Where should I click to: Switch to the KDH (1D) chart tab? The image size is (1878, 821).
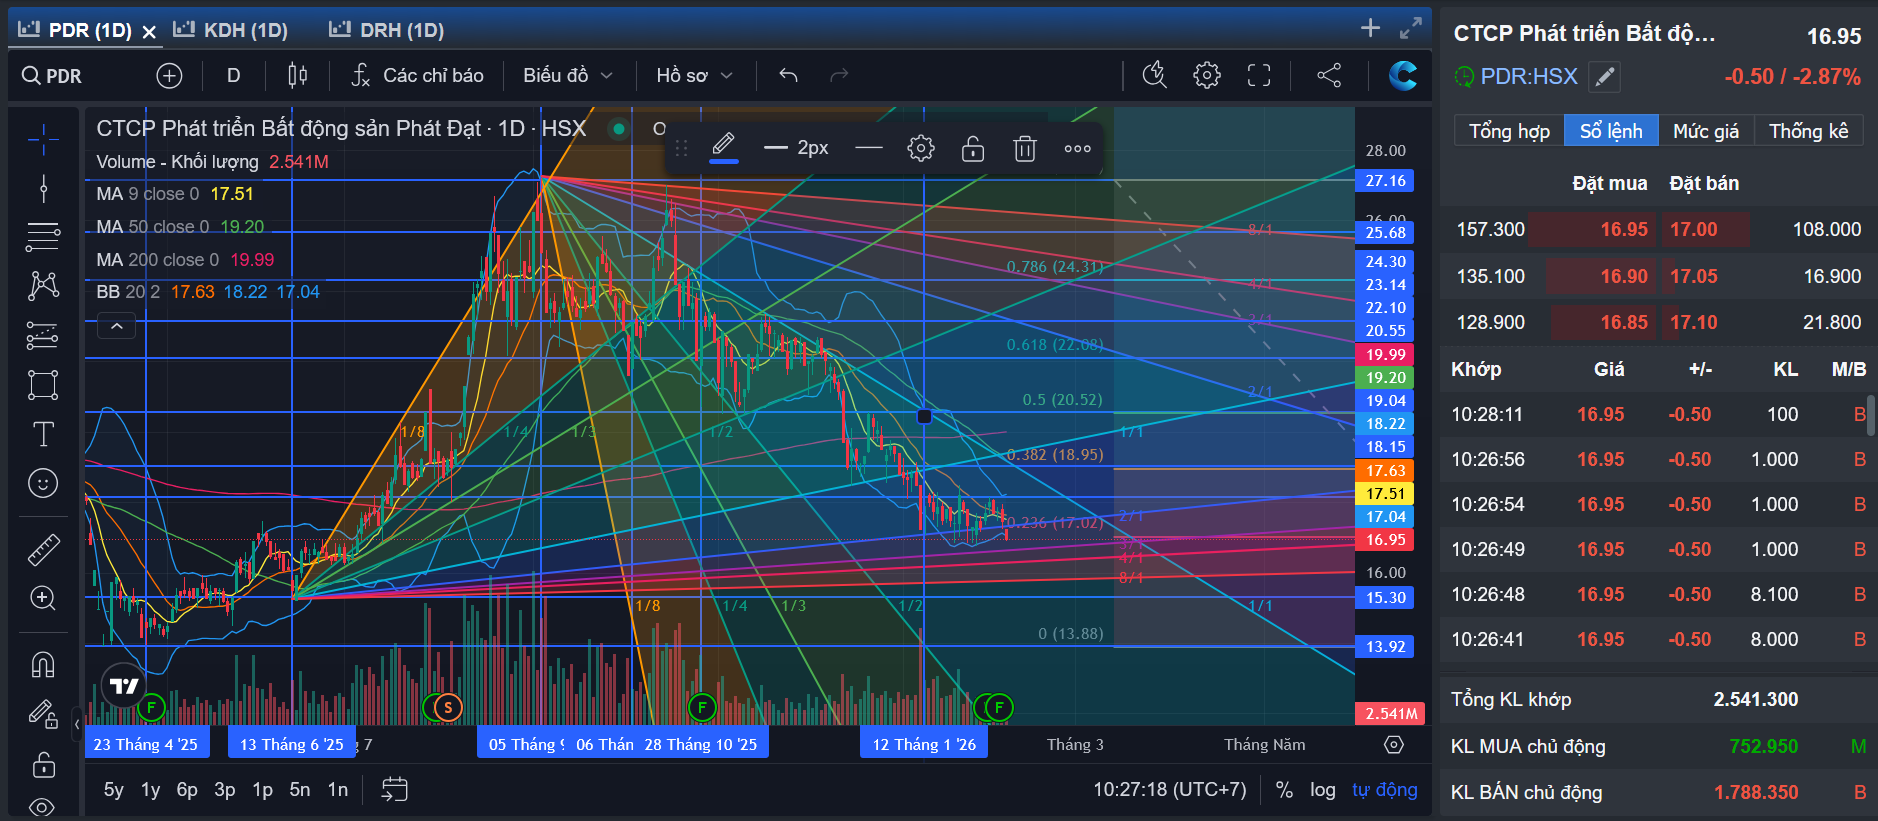(232, 30)
